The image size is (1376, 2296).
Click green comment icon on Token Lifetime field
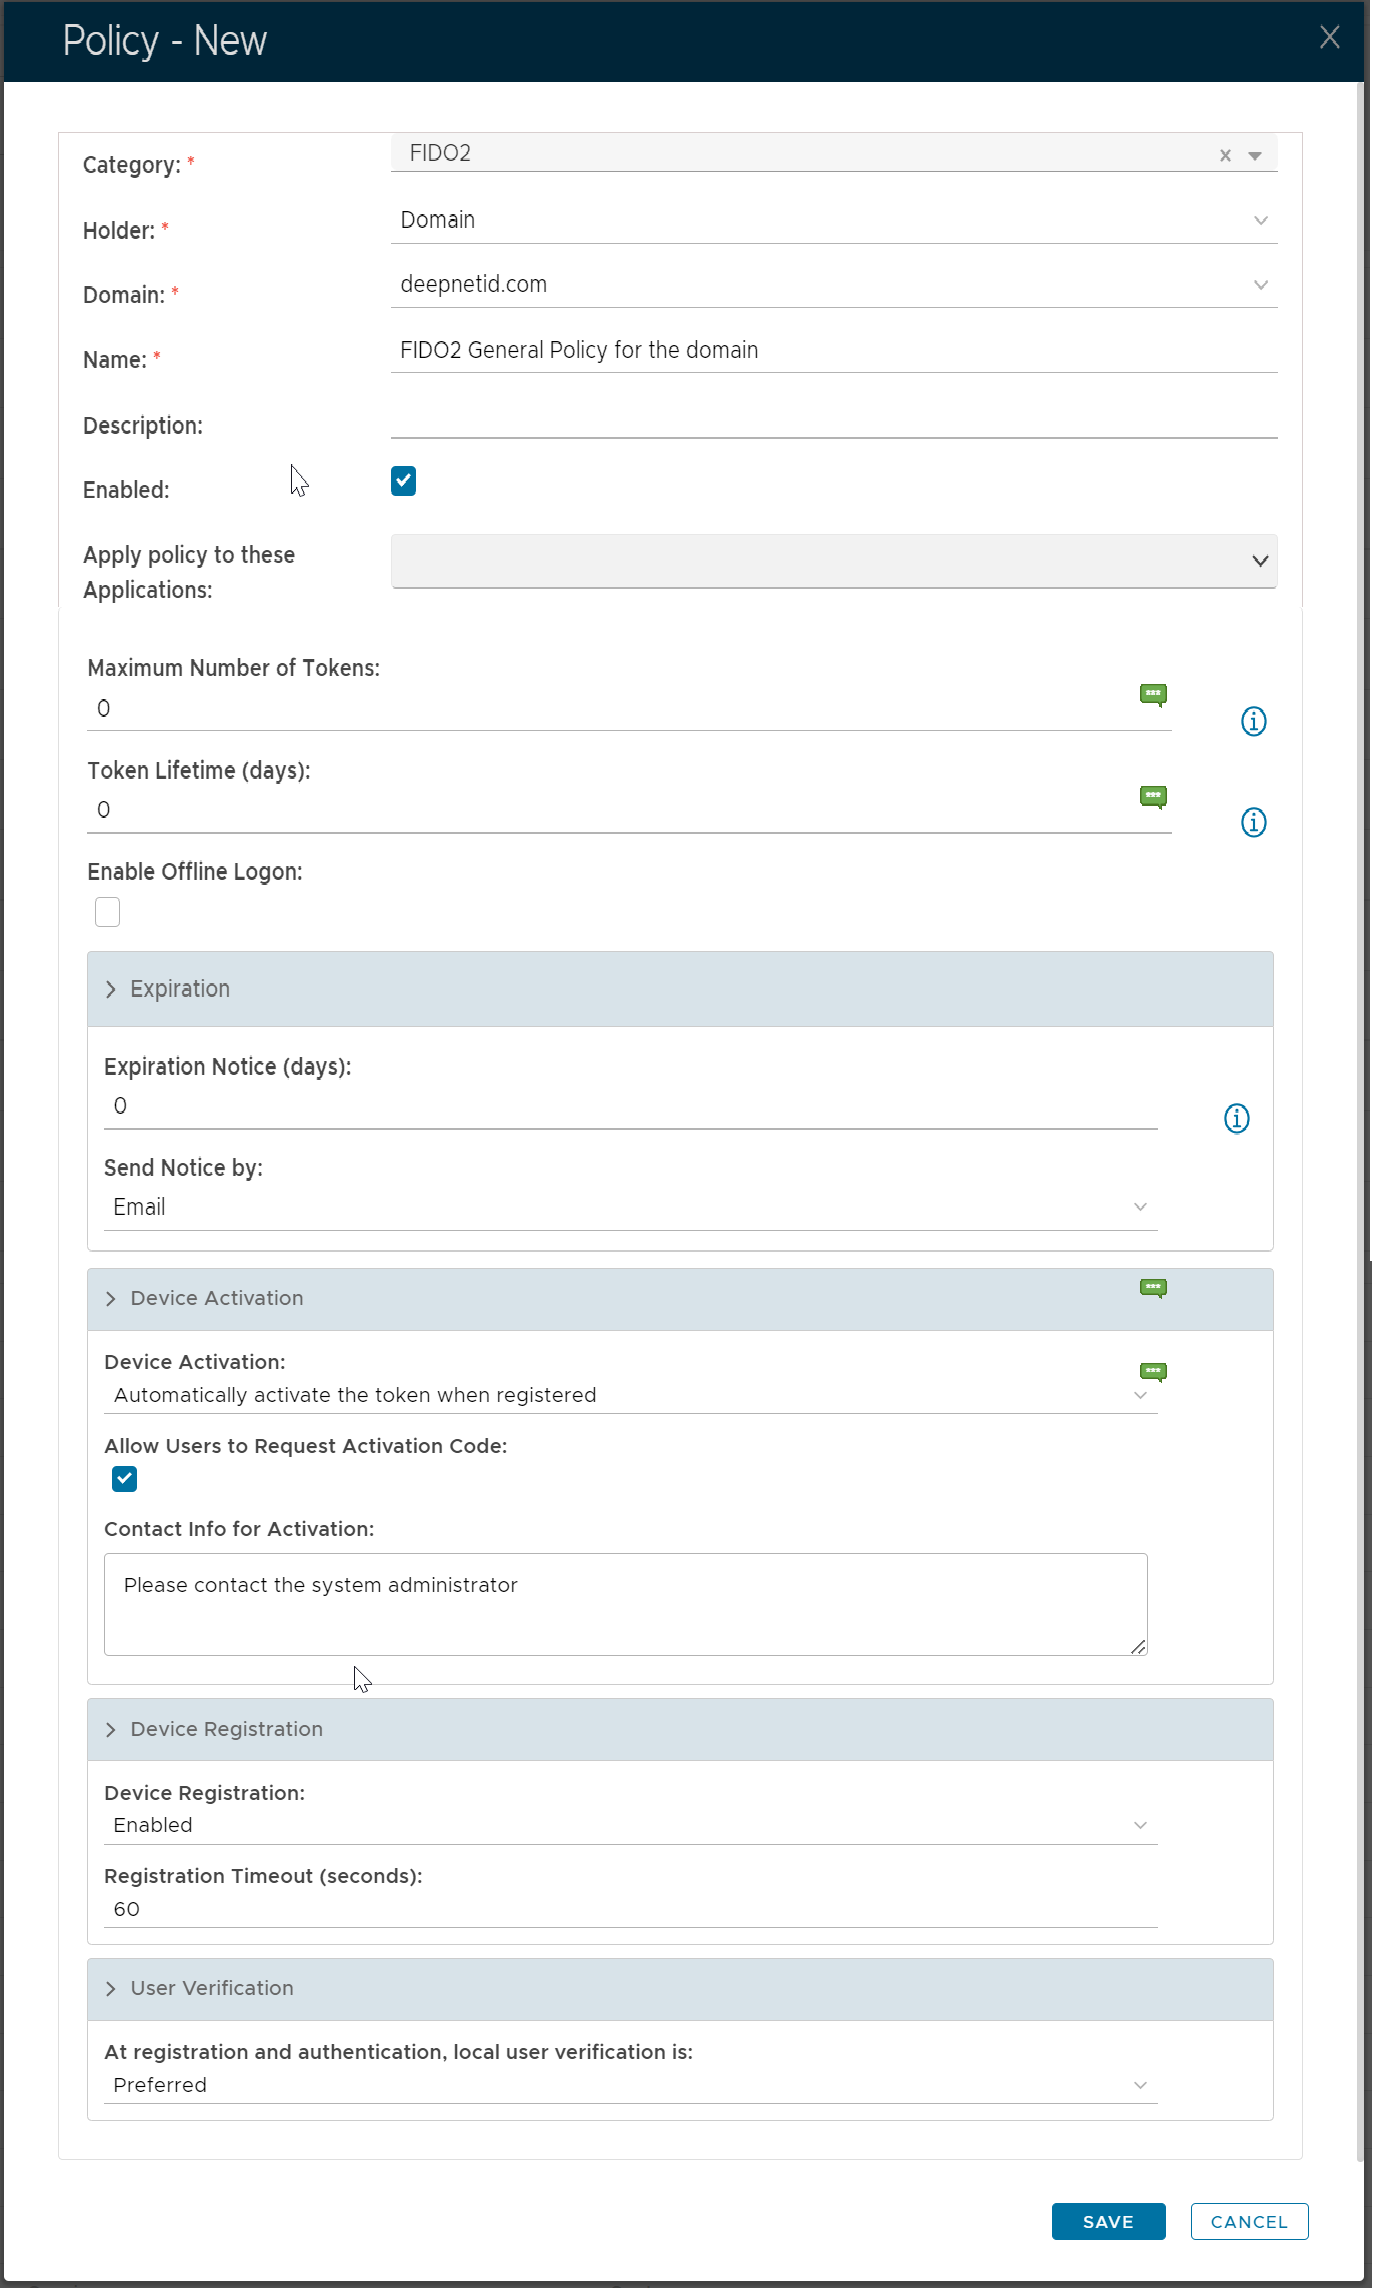[x=1153, y=796]
